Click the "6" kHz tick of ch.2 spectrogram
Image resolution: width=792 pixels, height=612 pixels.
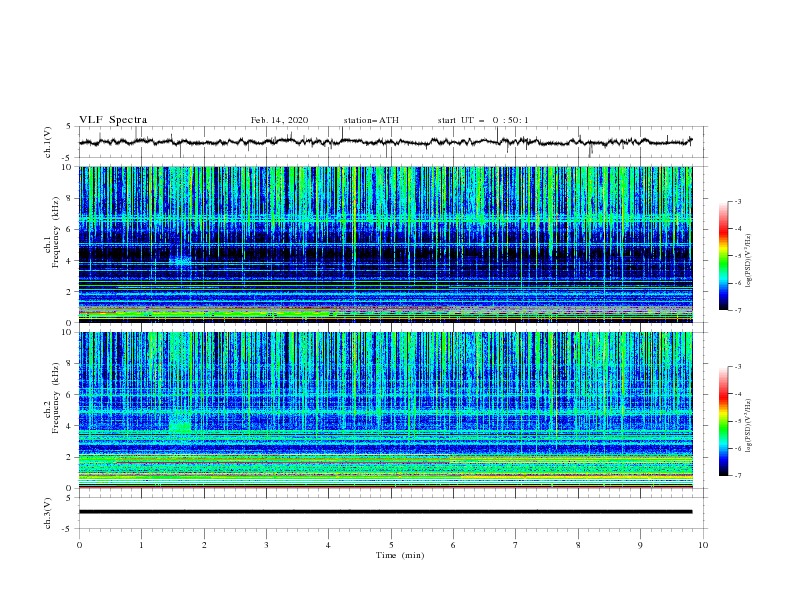click(x=70, y=395)
